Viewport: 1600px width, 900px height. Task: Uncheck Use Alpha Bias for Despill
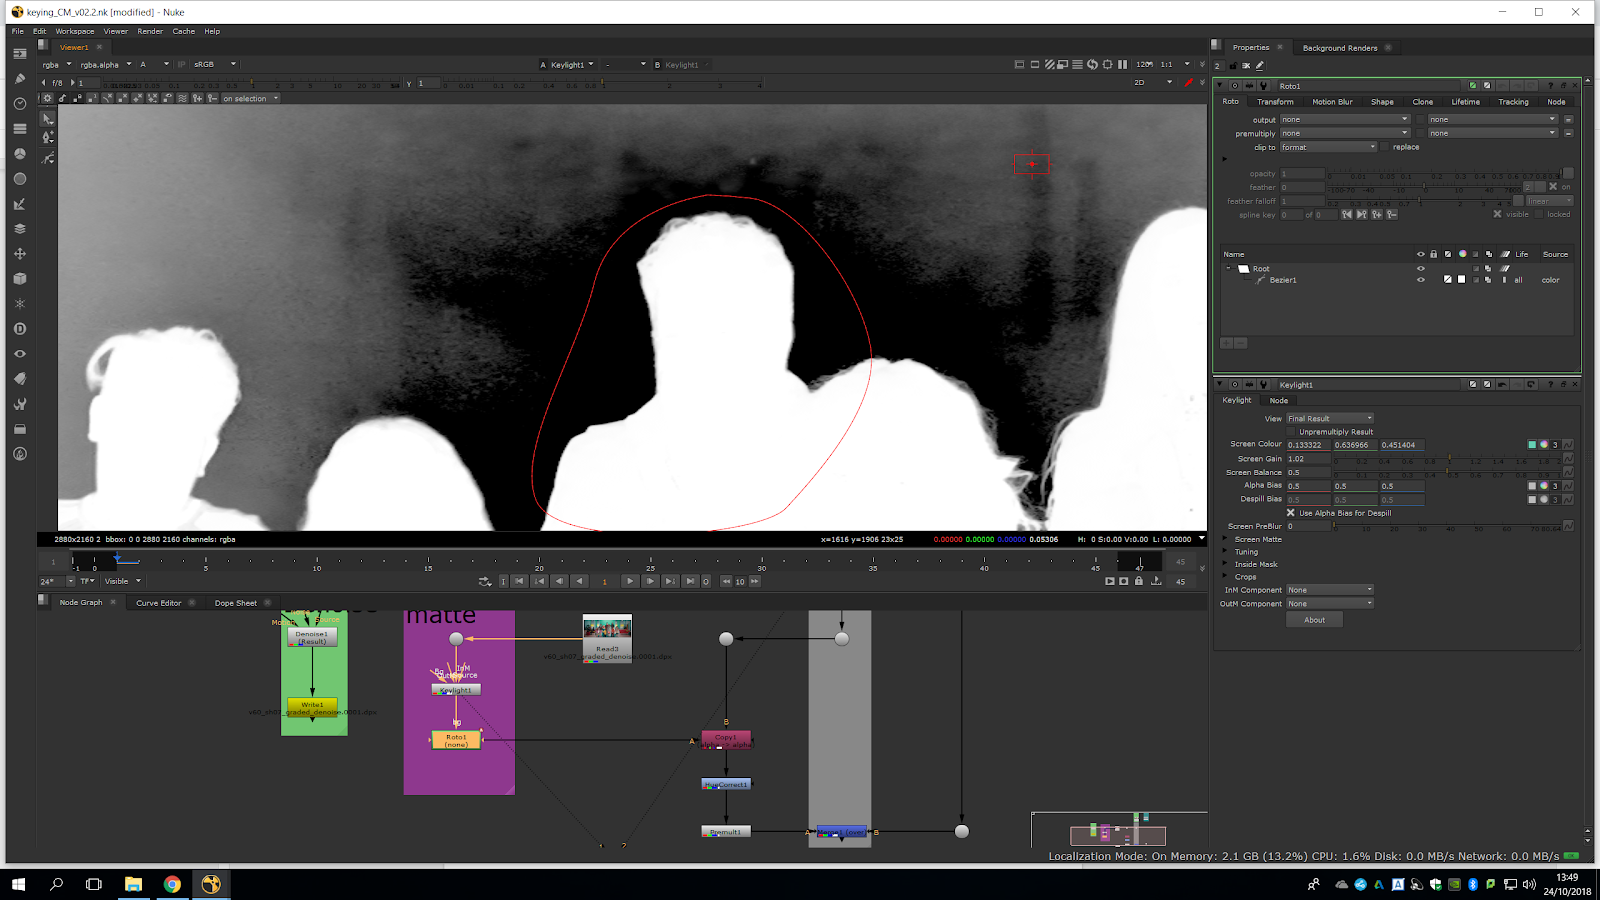[1291, 513]
